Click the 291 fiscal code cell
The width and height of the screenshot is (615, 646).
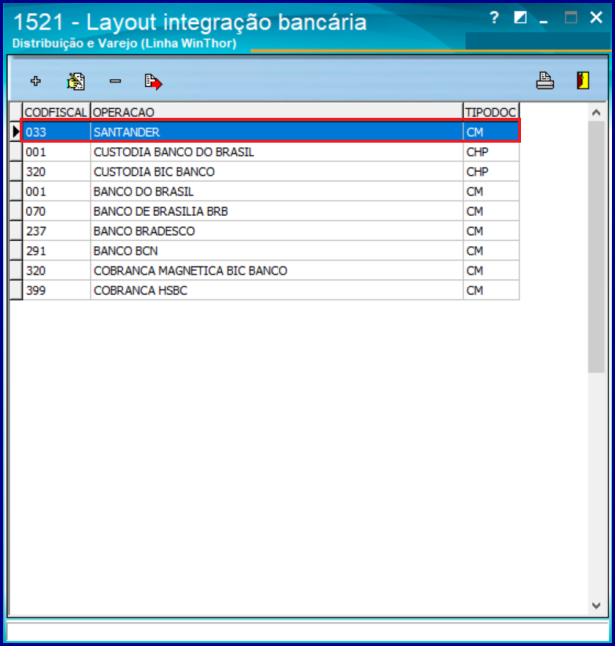point(56,251)
